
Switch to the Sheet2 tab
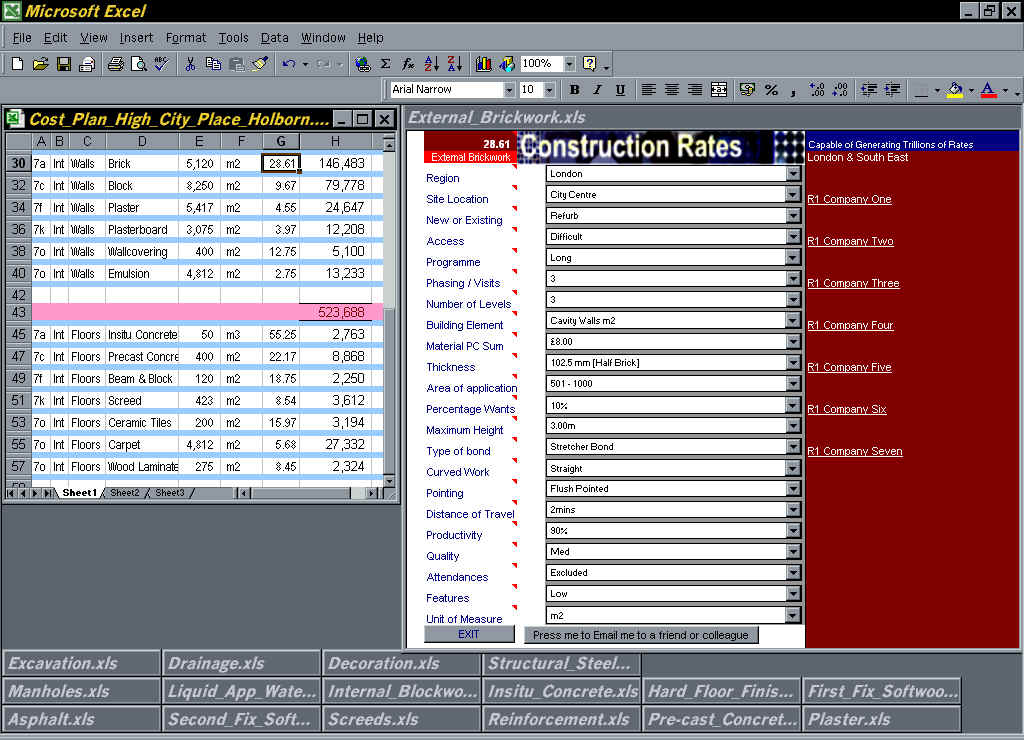click(125, 493)
